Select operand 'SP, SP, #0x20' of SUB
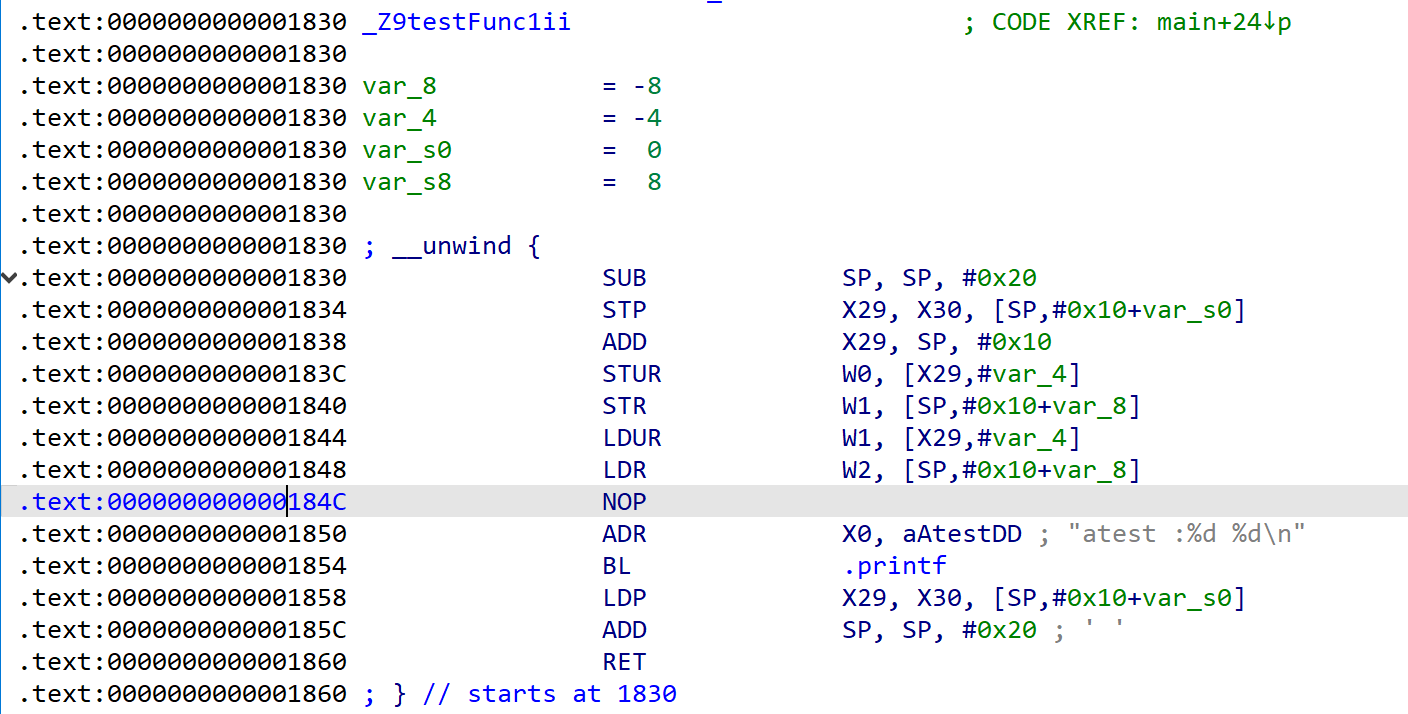1408x714 pixels. point(940,278)
